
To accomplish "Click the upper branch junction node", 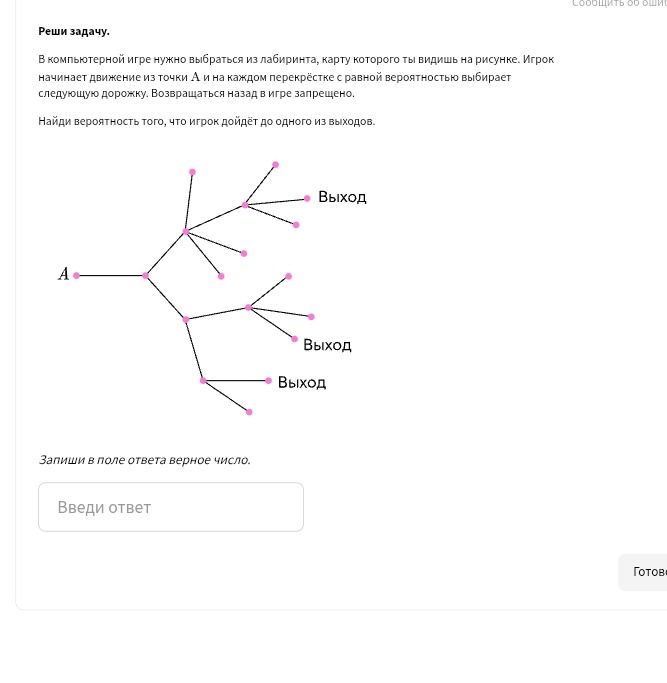I will (x=186, y=231).
